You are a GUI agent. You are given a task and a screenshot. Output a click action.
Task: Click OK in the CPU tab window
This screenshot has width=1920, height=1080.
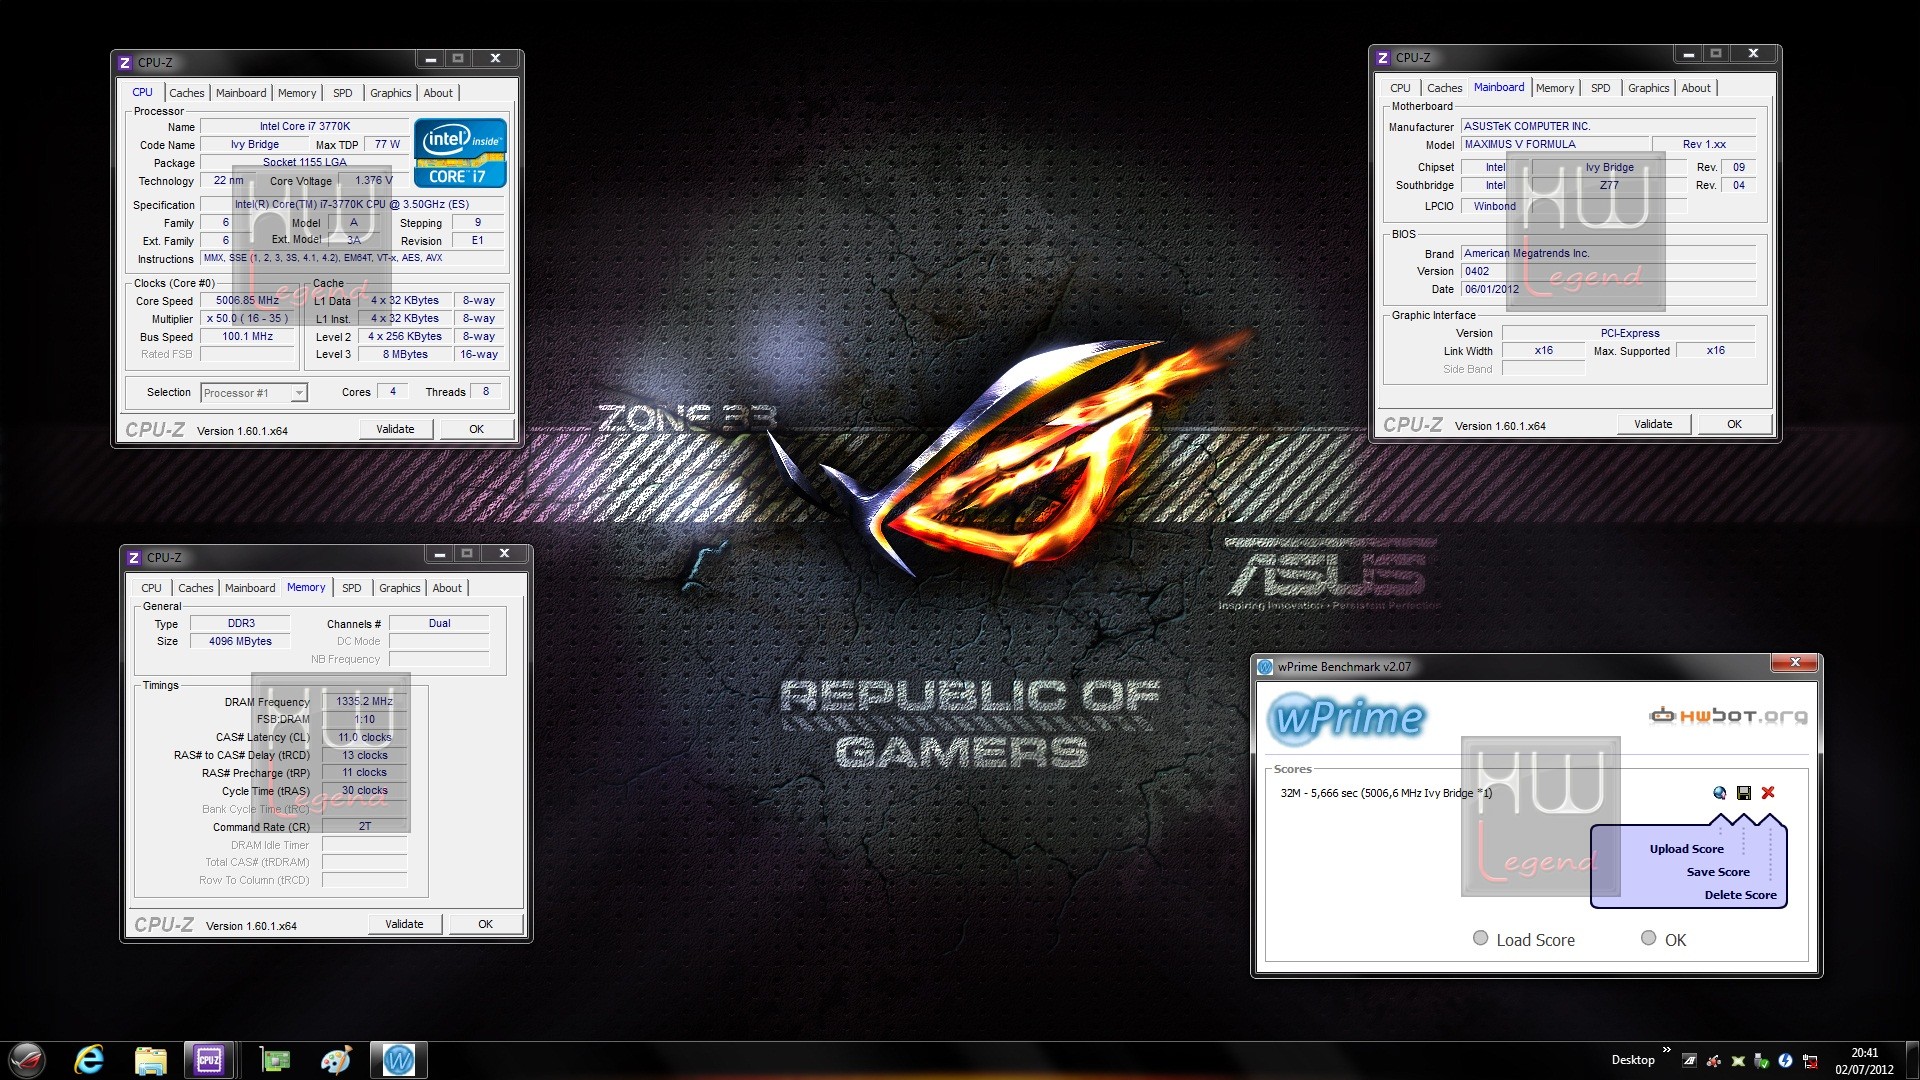pos(477,429)
